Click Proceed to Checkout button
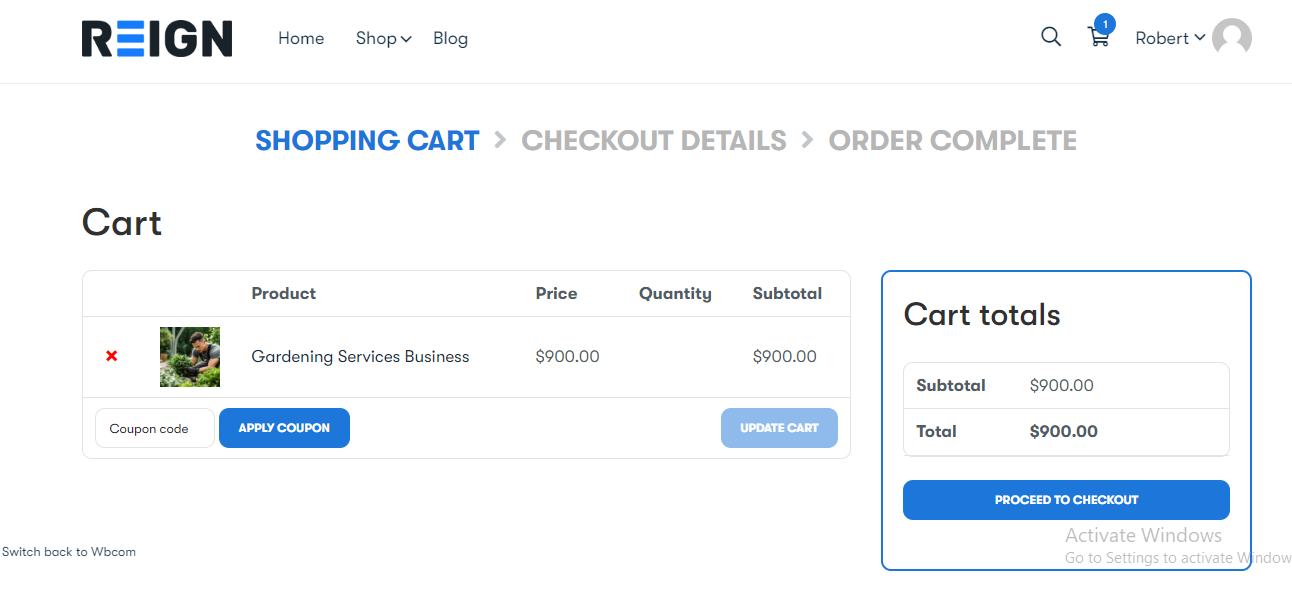Viewport: 1292px width, 596px height. 1066,500
